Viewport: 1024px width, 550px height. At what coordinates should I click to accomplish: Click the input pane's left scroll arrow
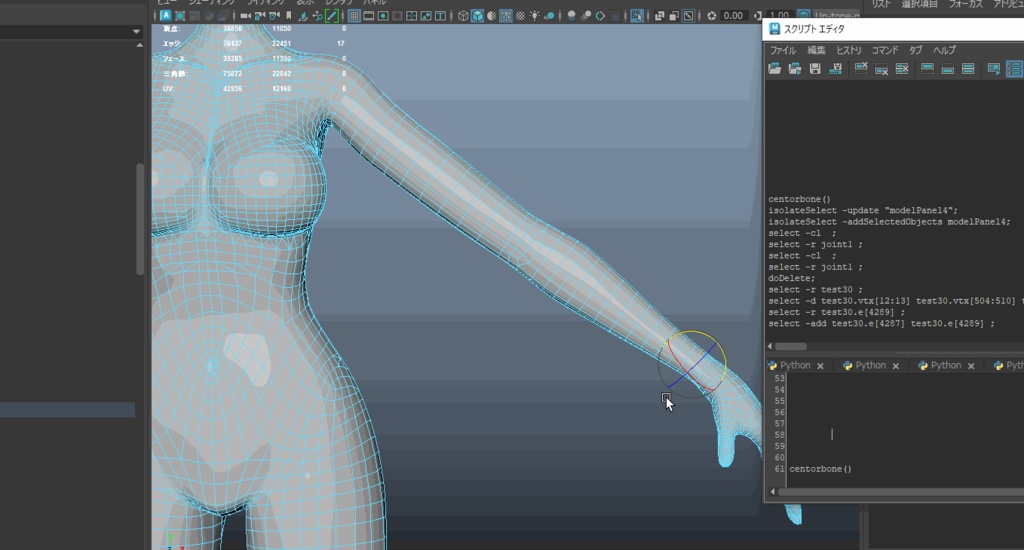pos(773,491)
